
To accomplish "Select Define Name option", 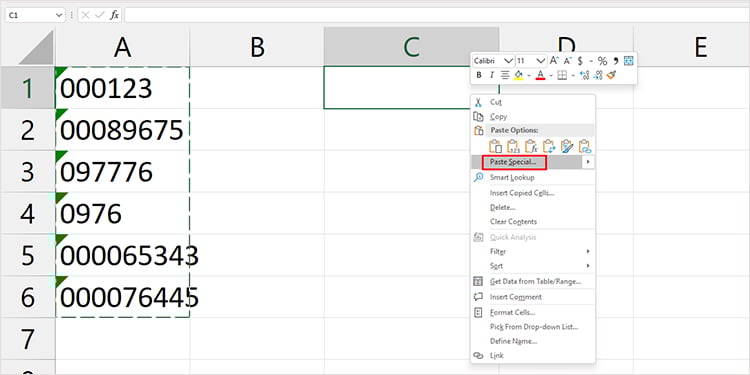I will point(533,342).
